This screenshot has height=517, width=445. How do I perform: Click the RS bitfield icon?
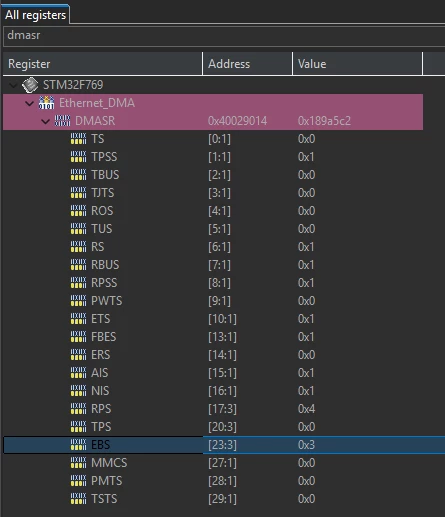coord(78,247)
